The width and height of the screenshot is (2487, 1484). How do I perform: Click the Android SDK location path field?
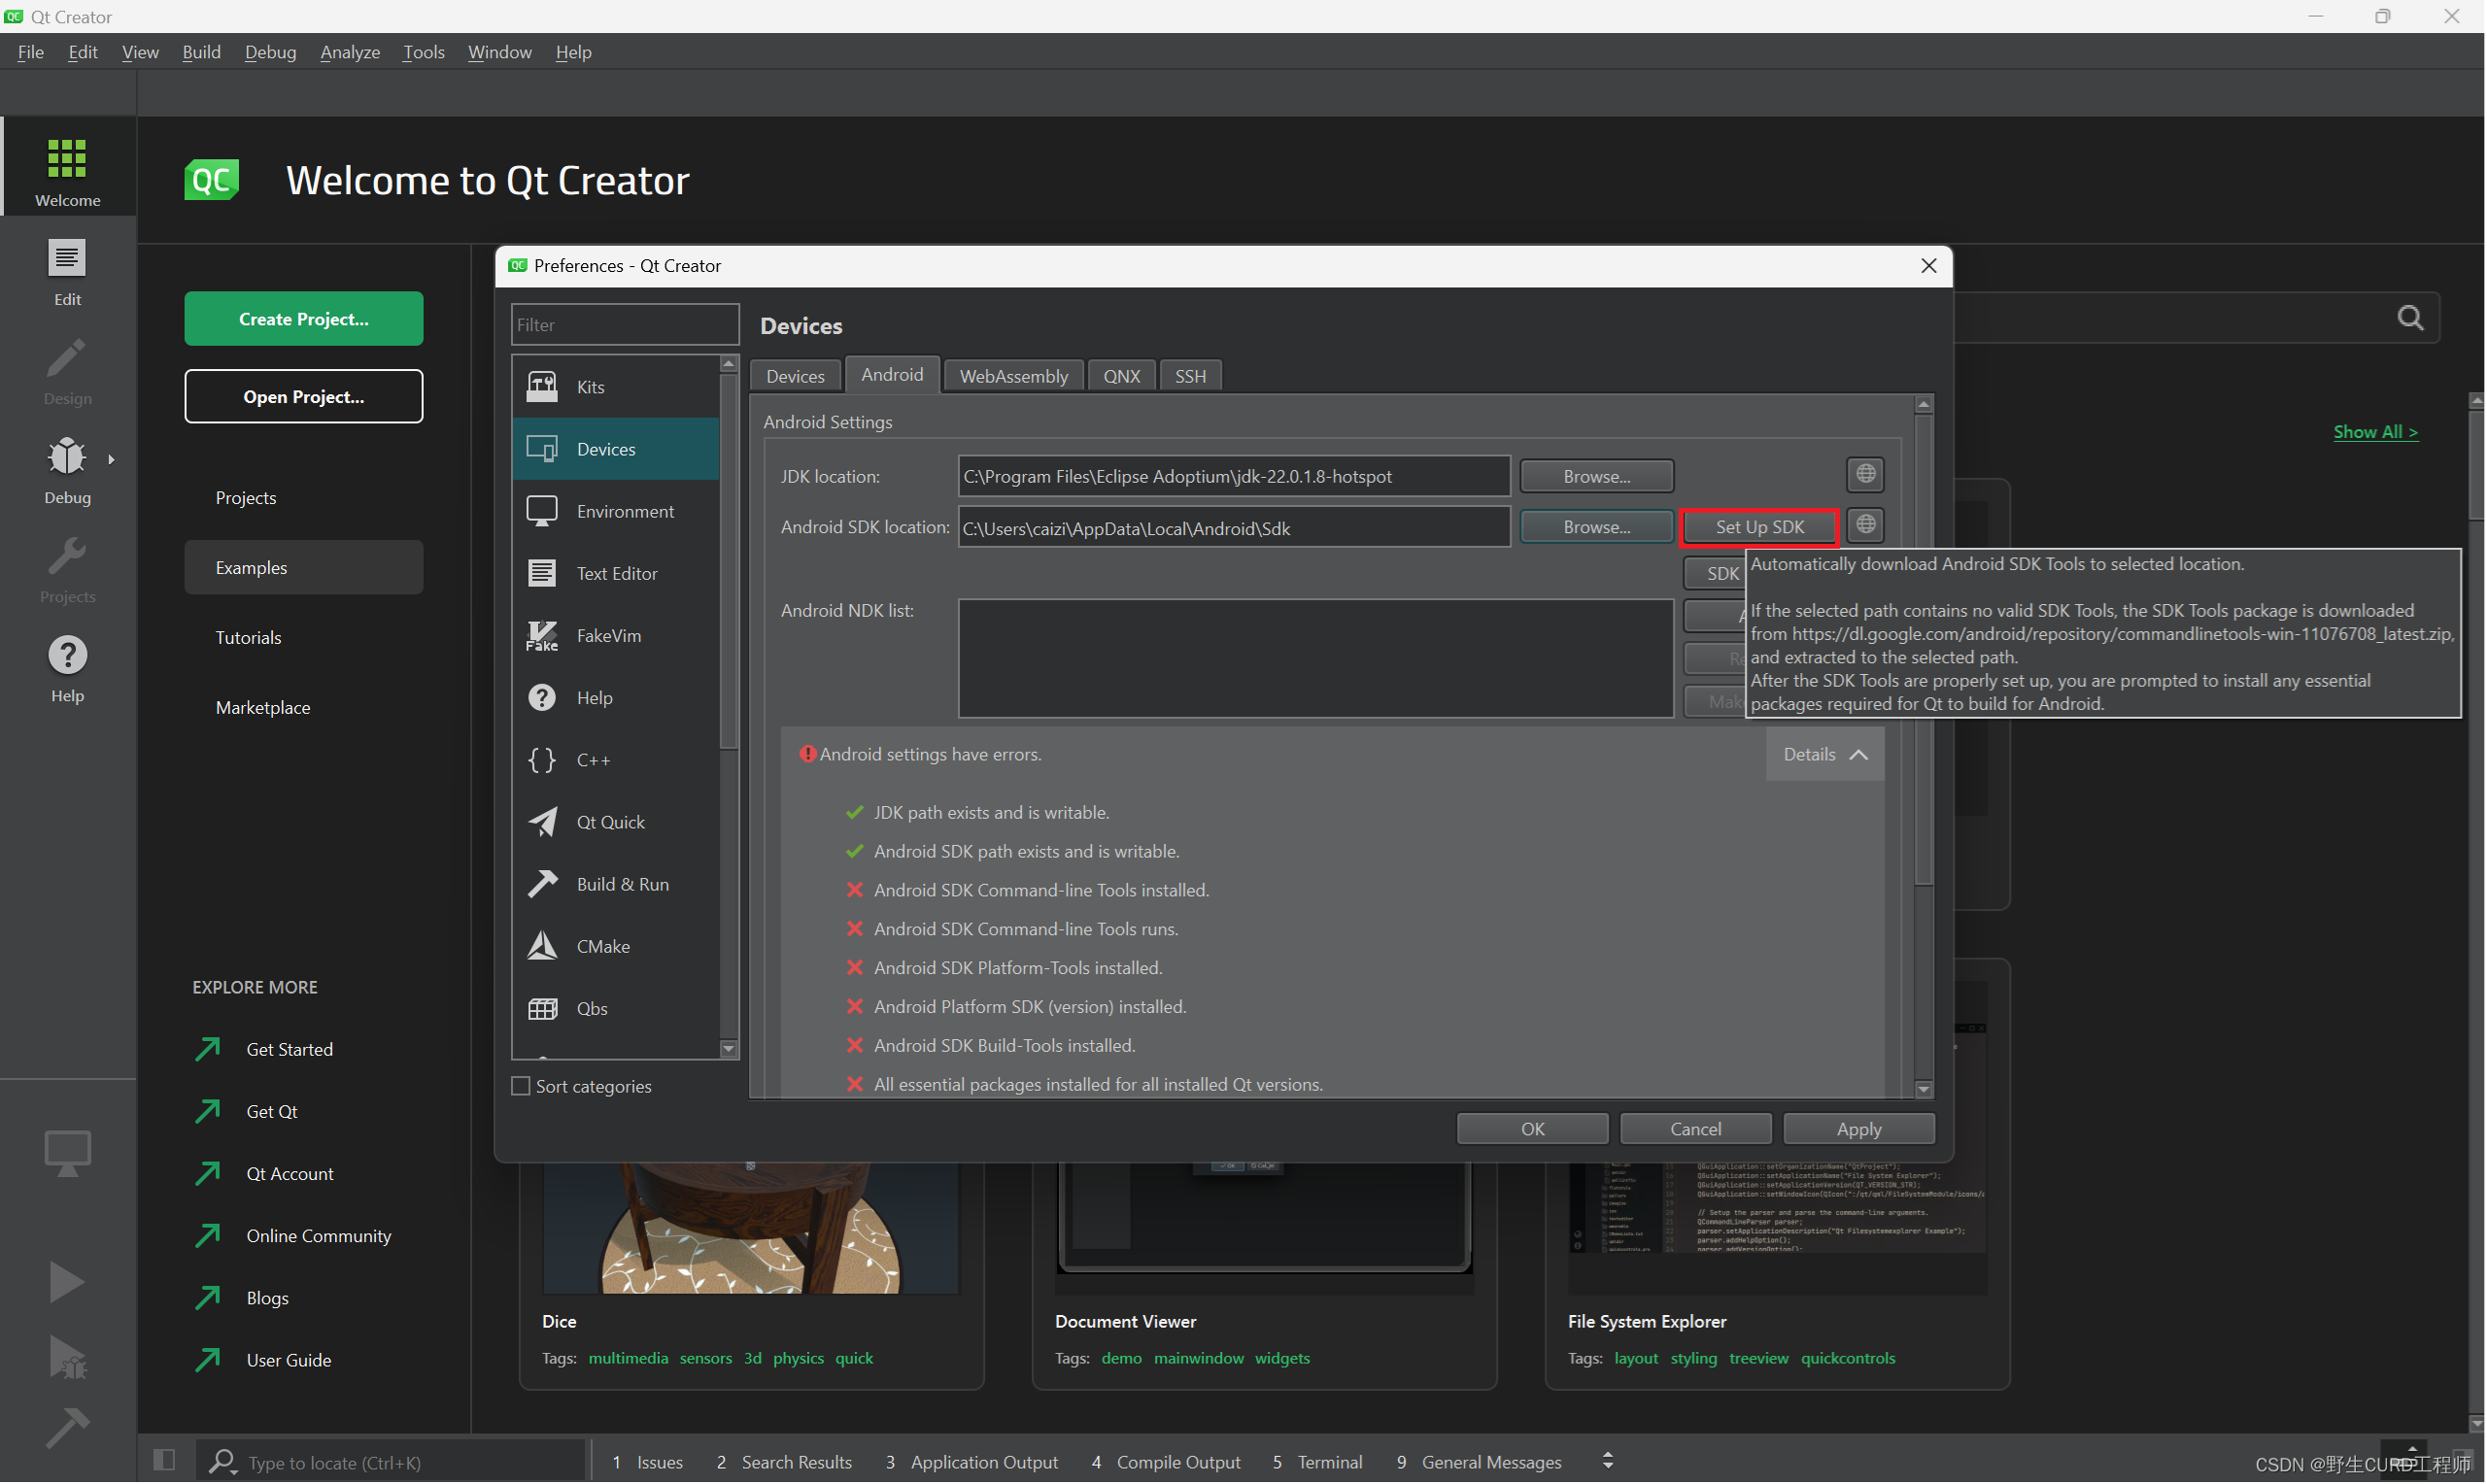pos(1234,528)
